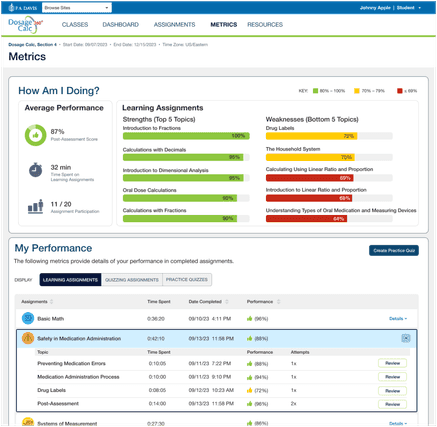The image size is (437, 427).
Task: Click thumbs-up icon in Basic Math row
Action: click(249, 319)
